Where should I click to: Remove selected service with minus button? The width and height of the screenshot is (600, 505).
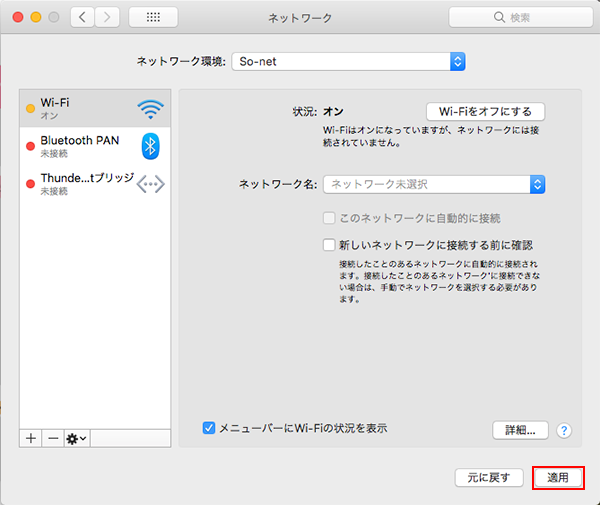pos(52,438)
